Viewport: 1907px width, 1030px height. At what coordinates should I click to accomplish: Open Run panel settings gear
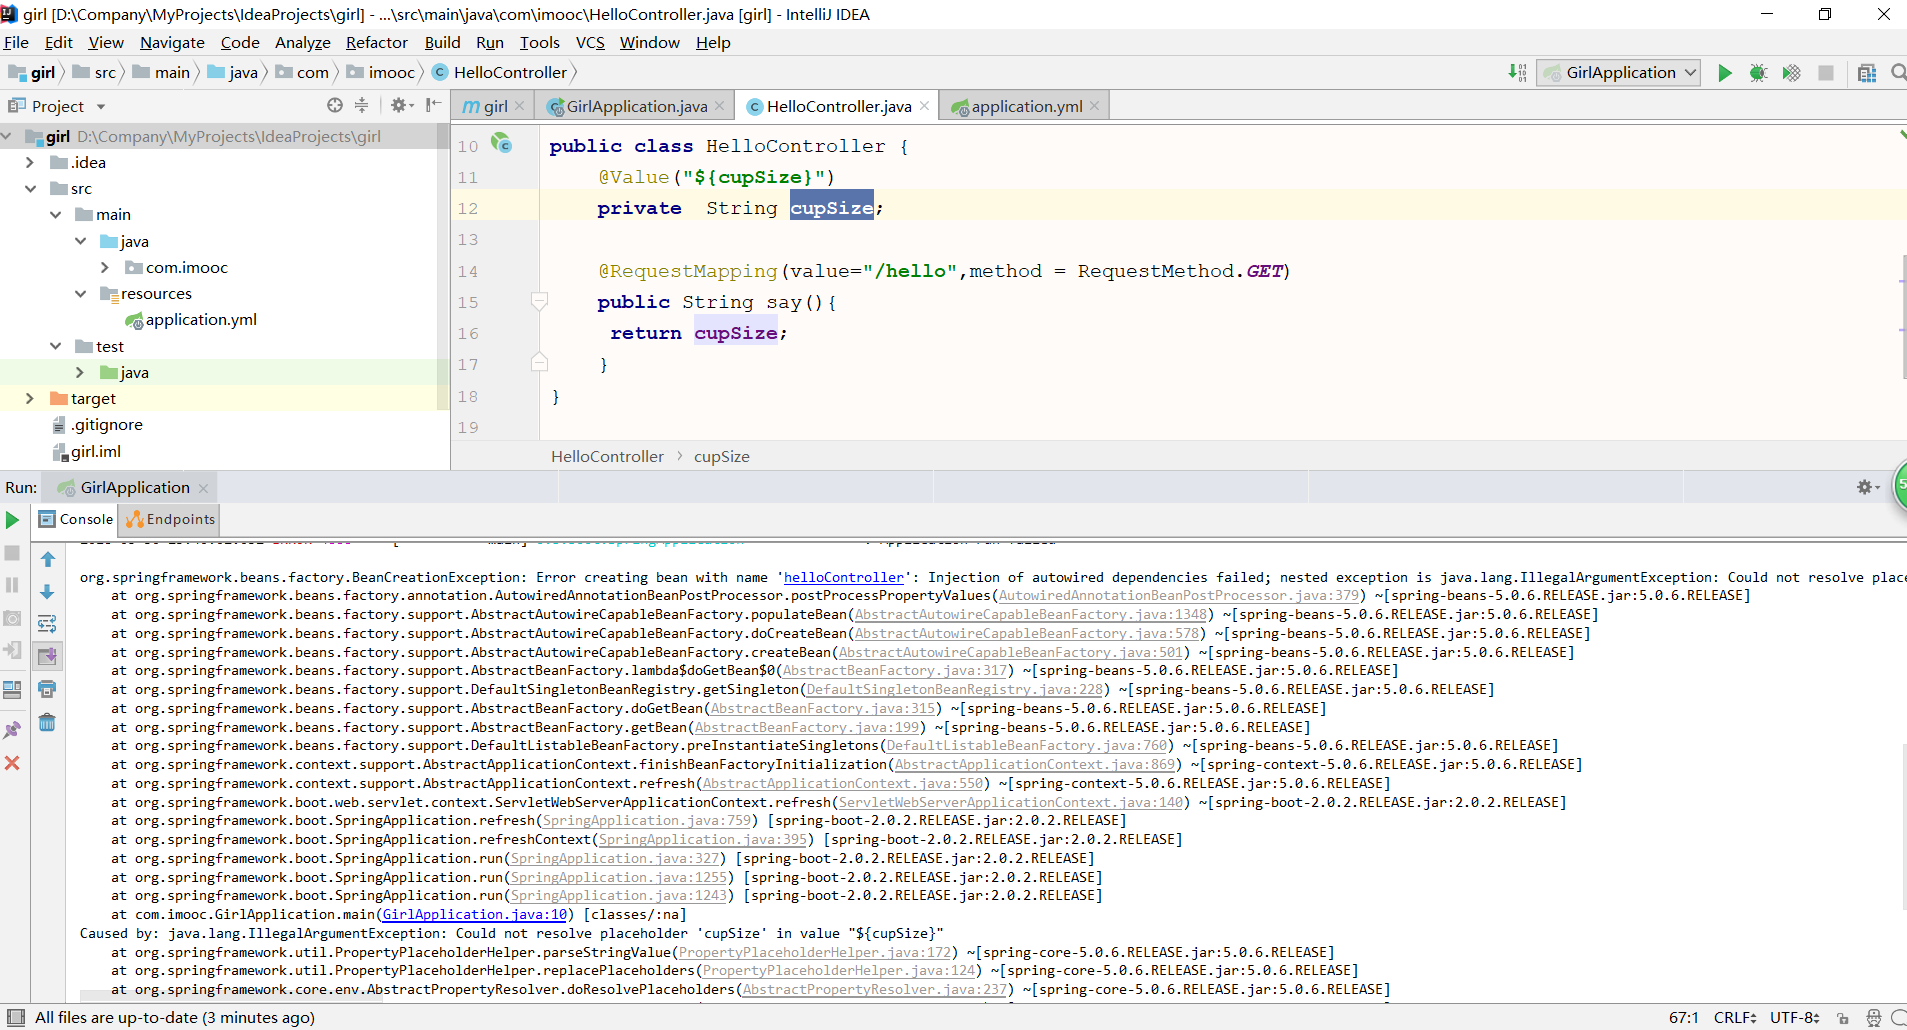[1867, 487]
